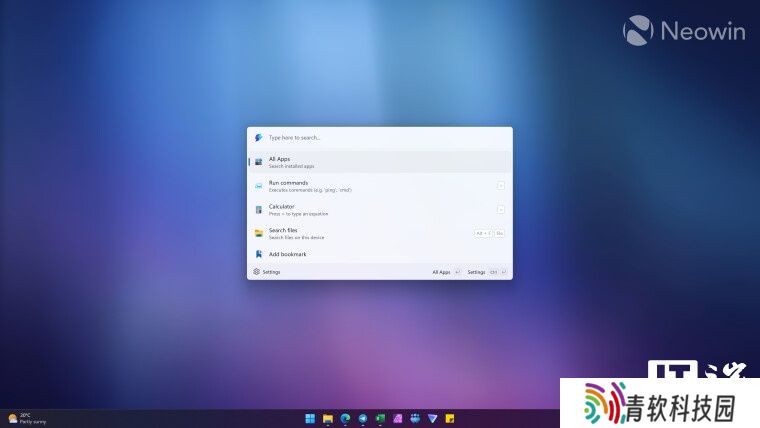Open the Windows Start menu

pyautogui.click(x=310, y=418)
